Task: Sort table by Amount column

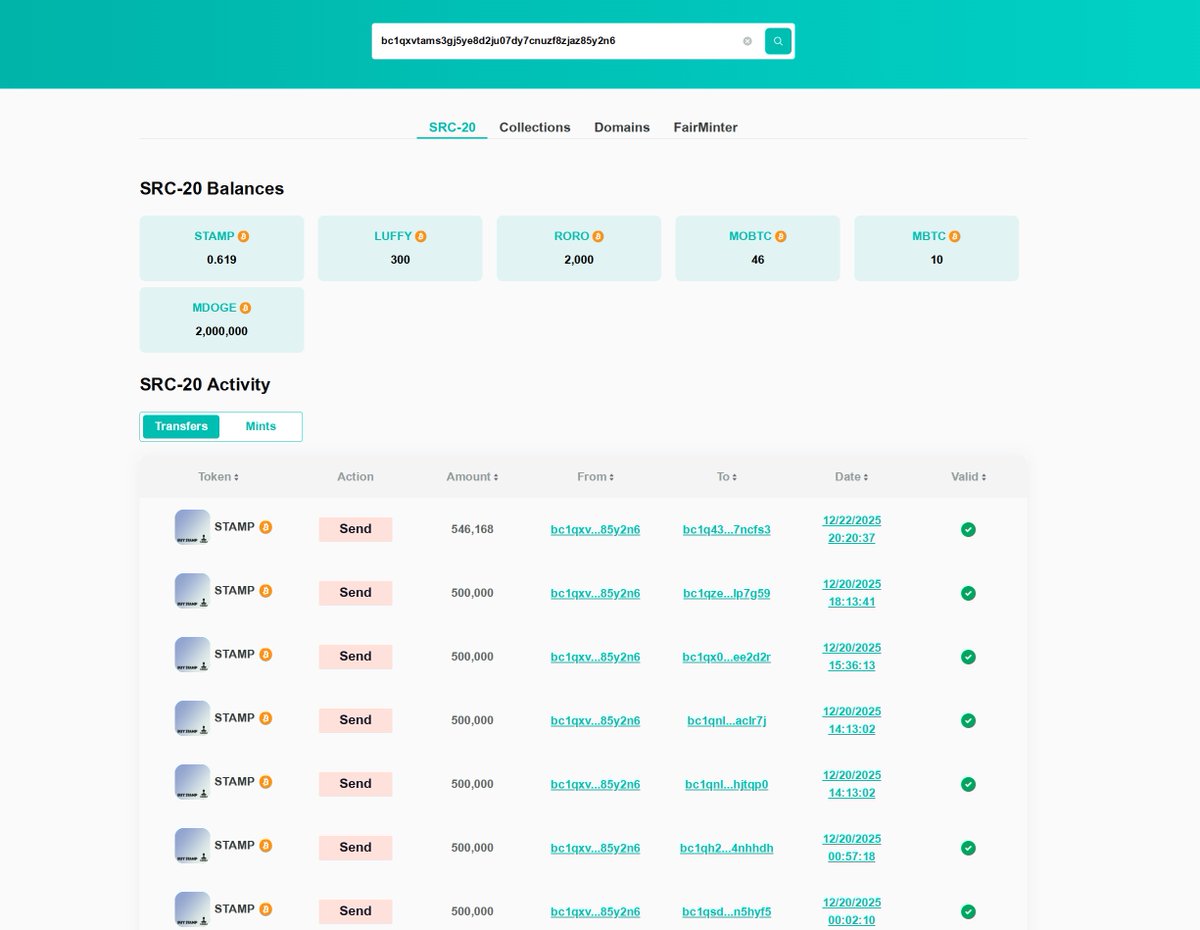Action: [x=472, y=477]
